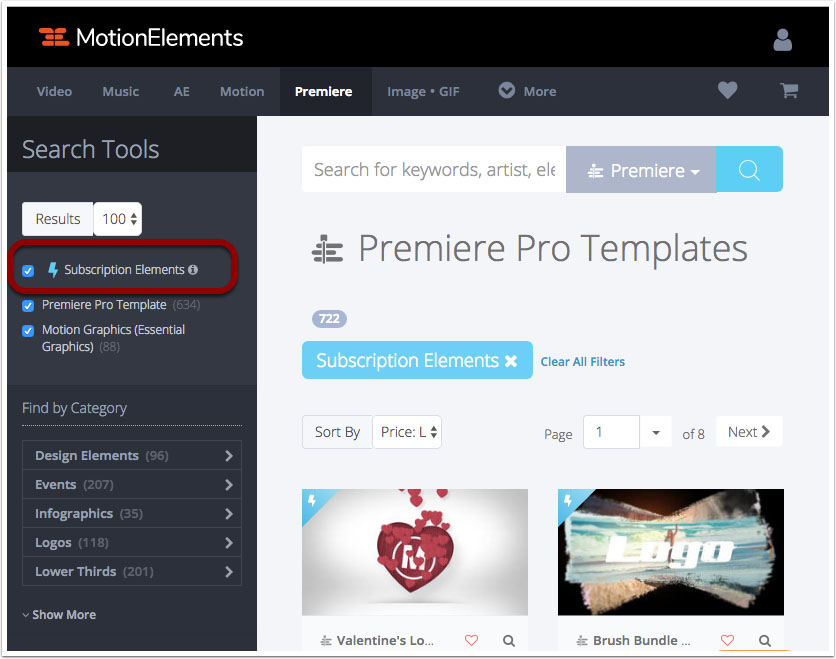Open the Valentine's Lo... title link
Screen dimensions: 836x659
pyautogui.click(x=385, y=640)
